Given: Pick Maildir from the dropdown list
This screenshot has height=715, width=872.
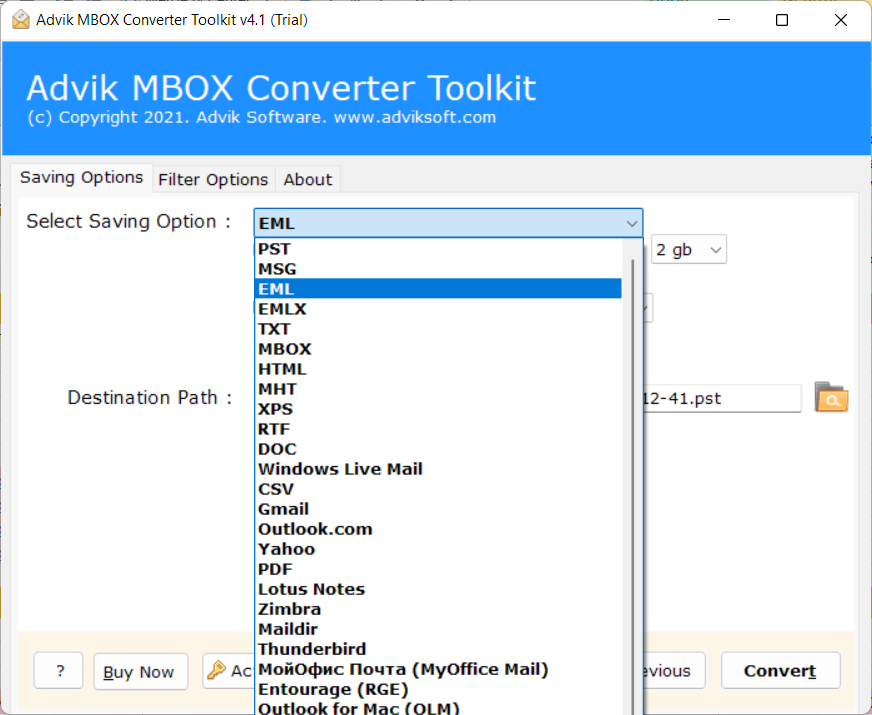Looking at the screenshot, I should click(x=438, y=629).
